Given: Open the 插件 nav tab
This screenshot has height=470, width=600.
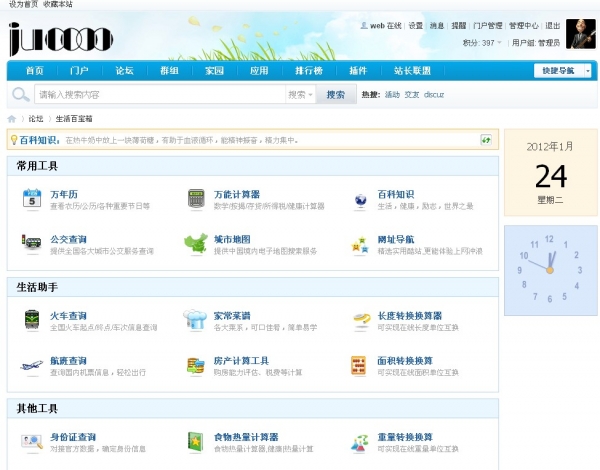Looking at the screenshot, I should point(358,70).
